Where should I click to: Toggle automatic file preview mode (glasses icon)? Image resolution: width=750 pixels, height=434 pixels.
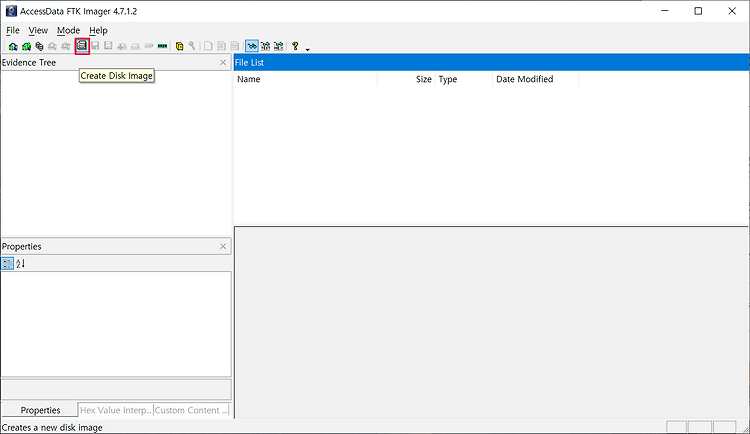tap(252, 46)
